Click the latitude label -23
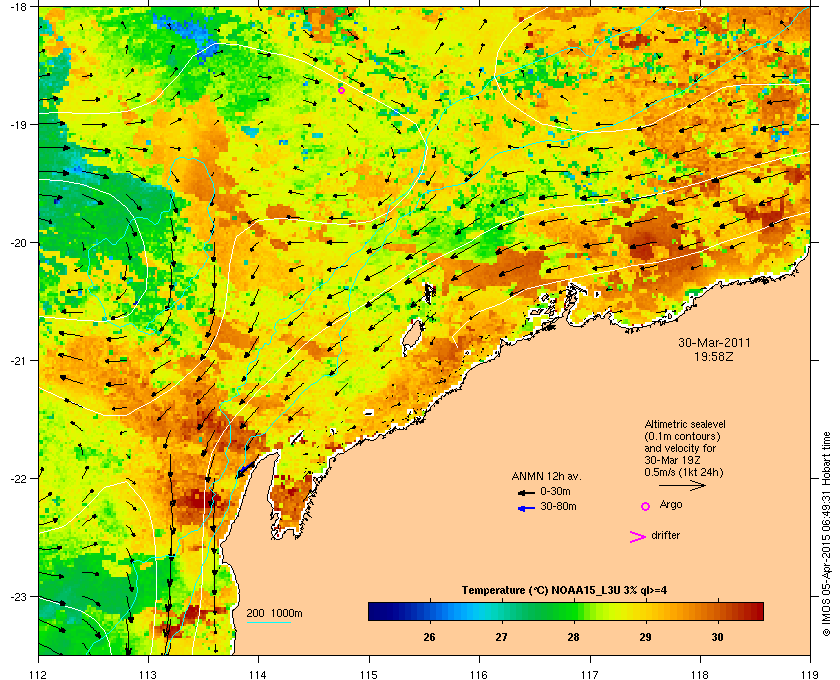 pyautogui.click(x=18, y=596)
